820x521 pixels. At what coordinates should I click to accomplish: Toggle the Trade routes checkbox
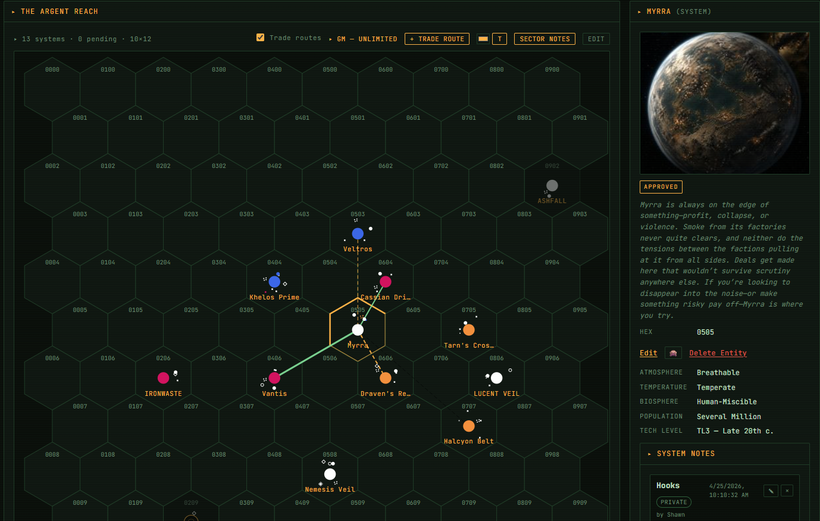[260, 37]
